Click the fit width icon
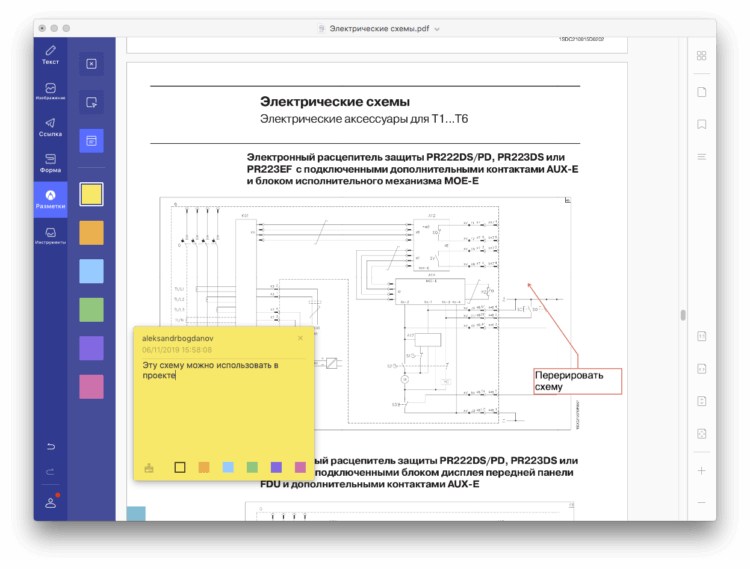This screenshot has height=569, width=750. tap(702, 369)
